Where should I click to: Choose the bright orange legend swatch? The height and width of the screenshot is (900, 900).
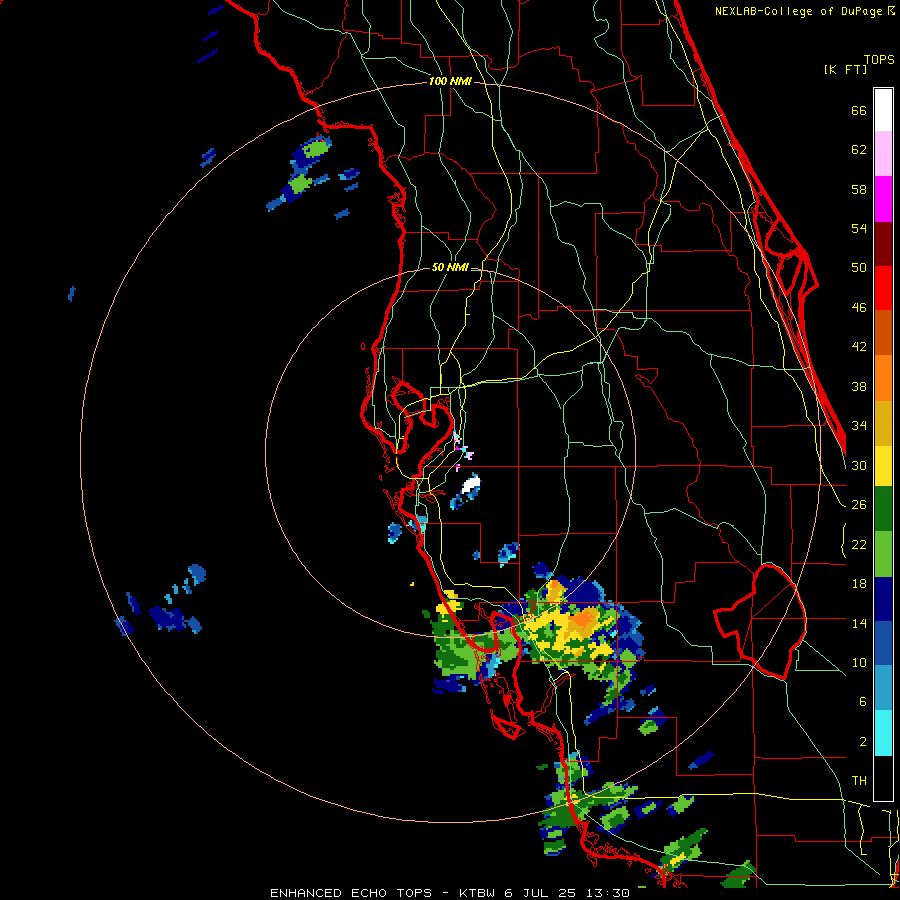(883, 378)
